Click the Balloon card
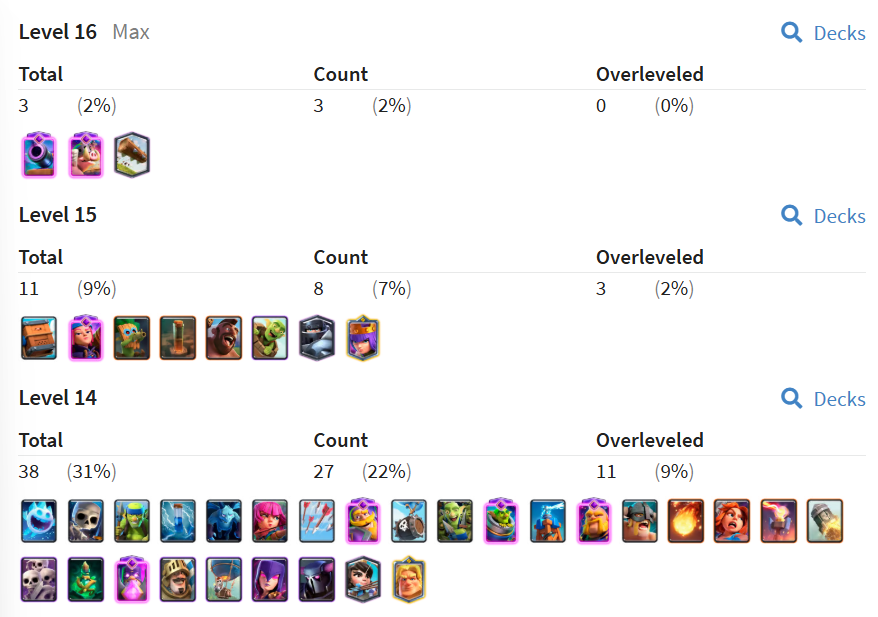Viewport: 878px width, 617px height. pos(223,579)
